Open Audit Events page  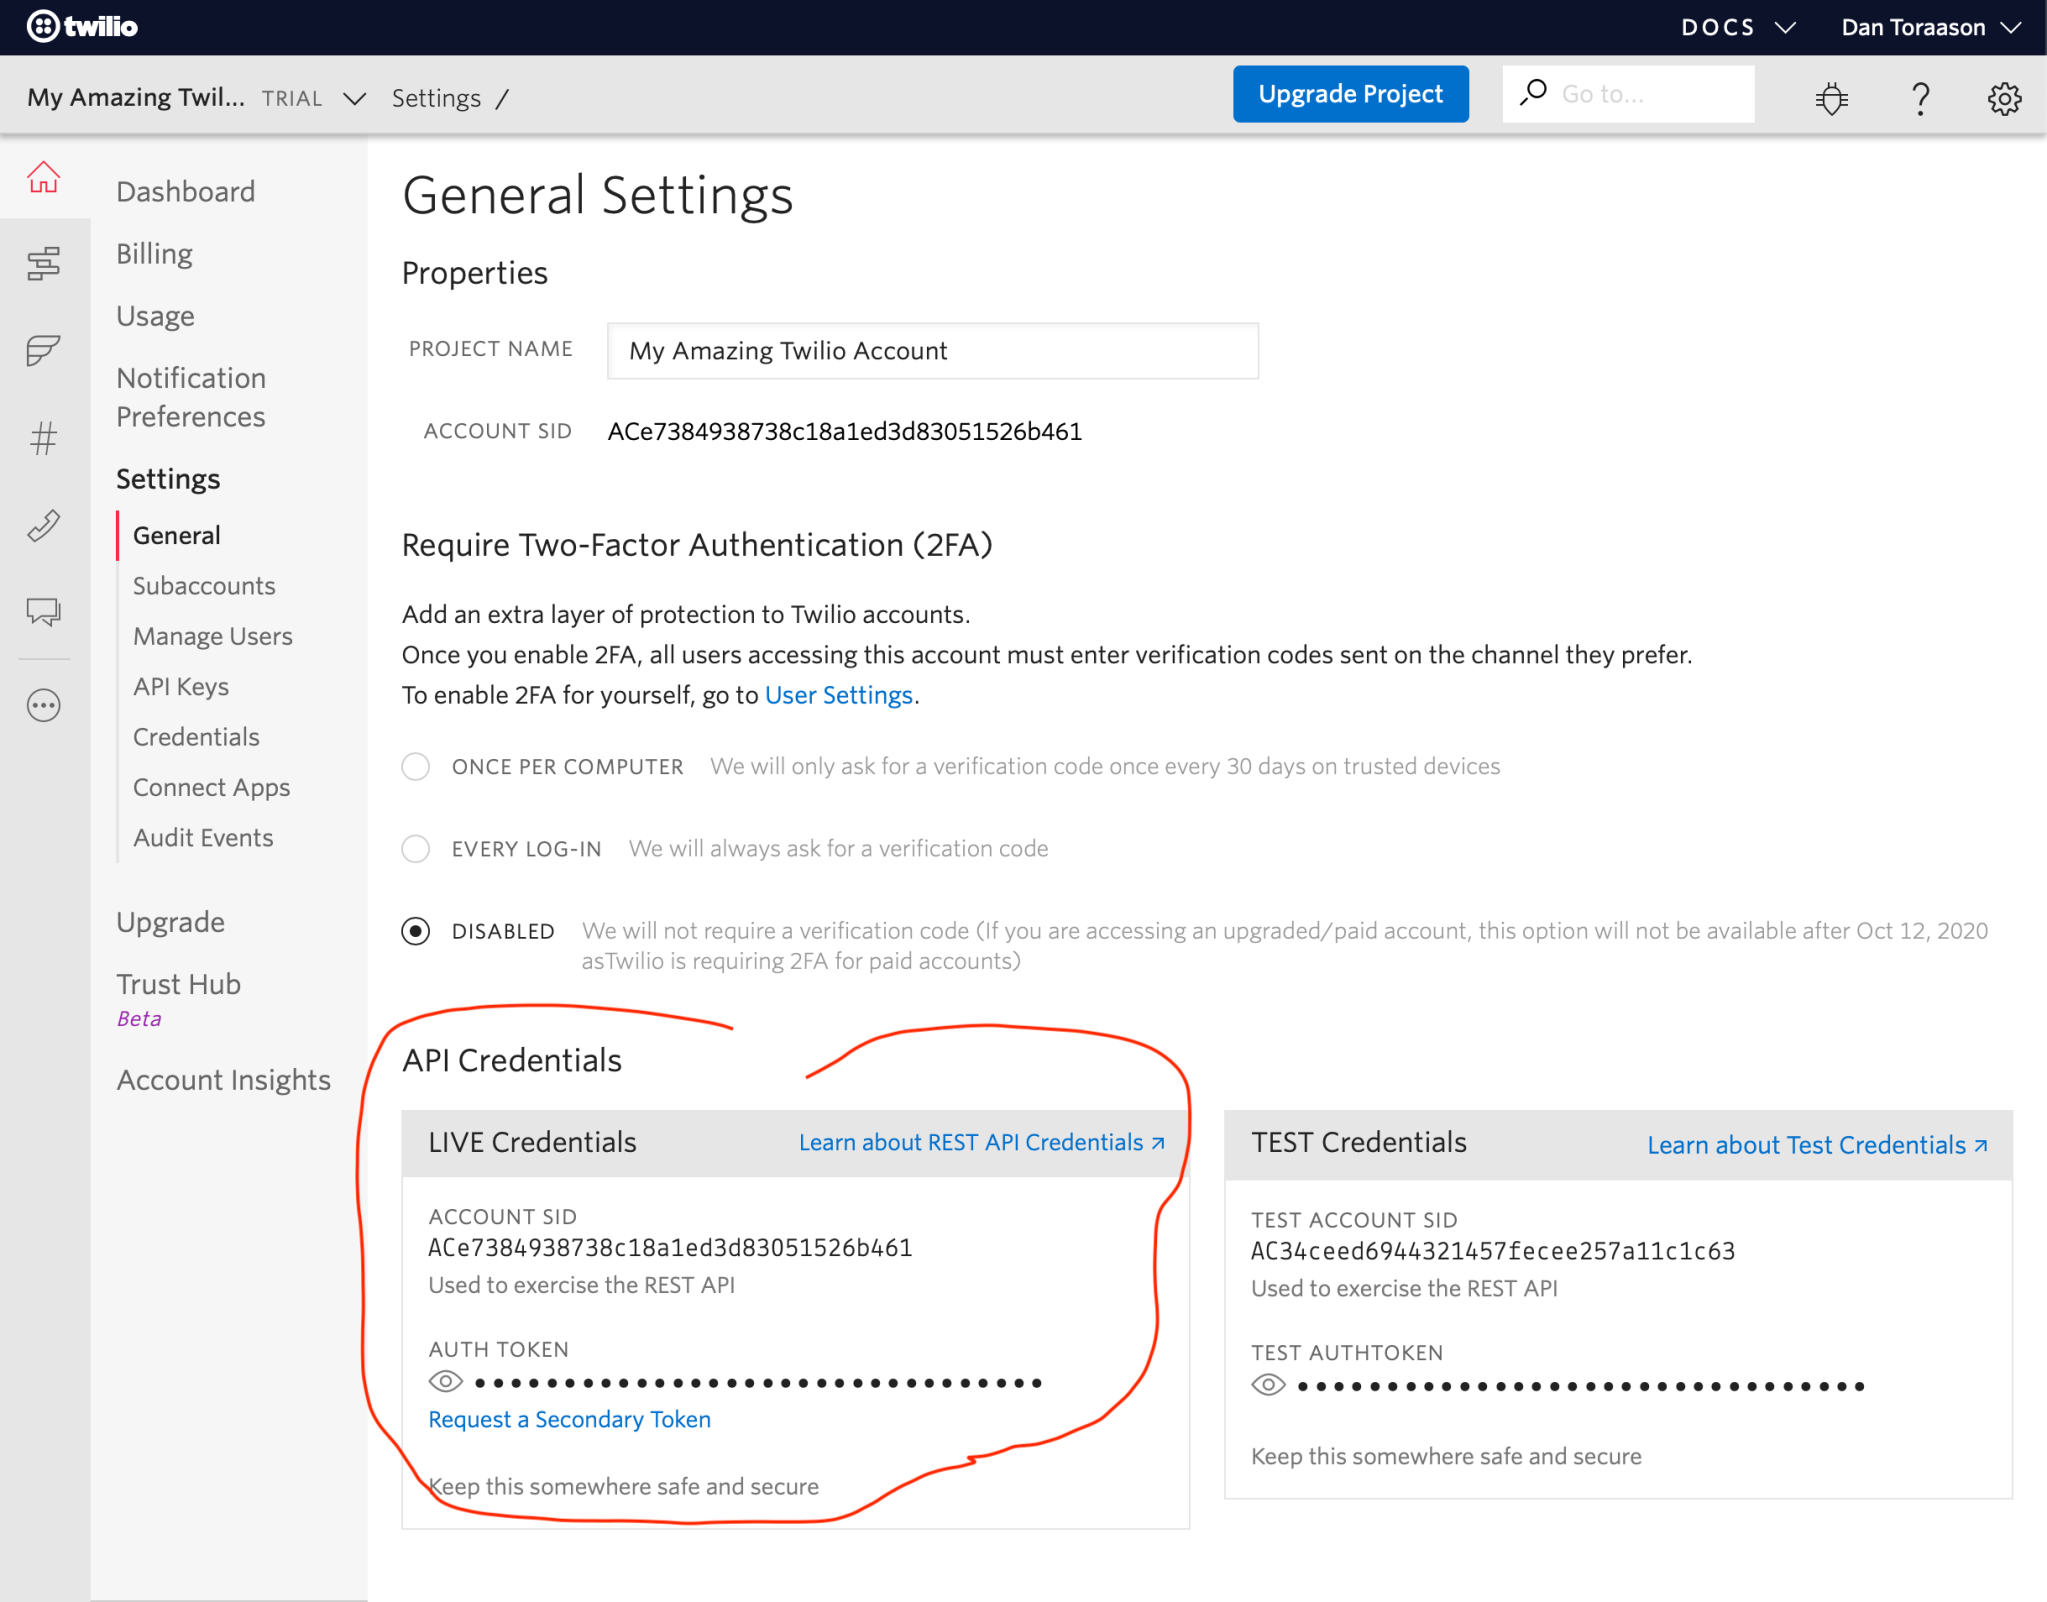click(x=203, y=838)
